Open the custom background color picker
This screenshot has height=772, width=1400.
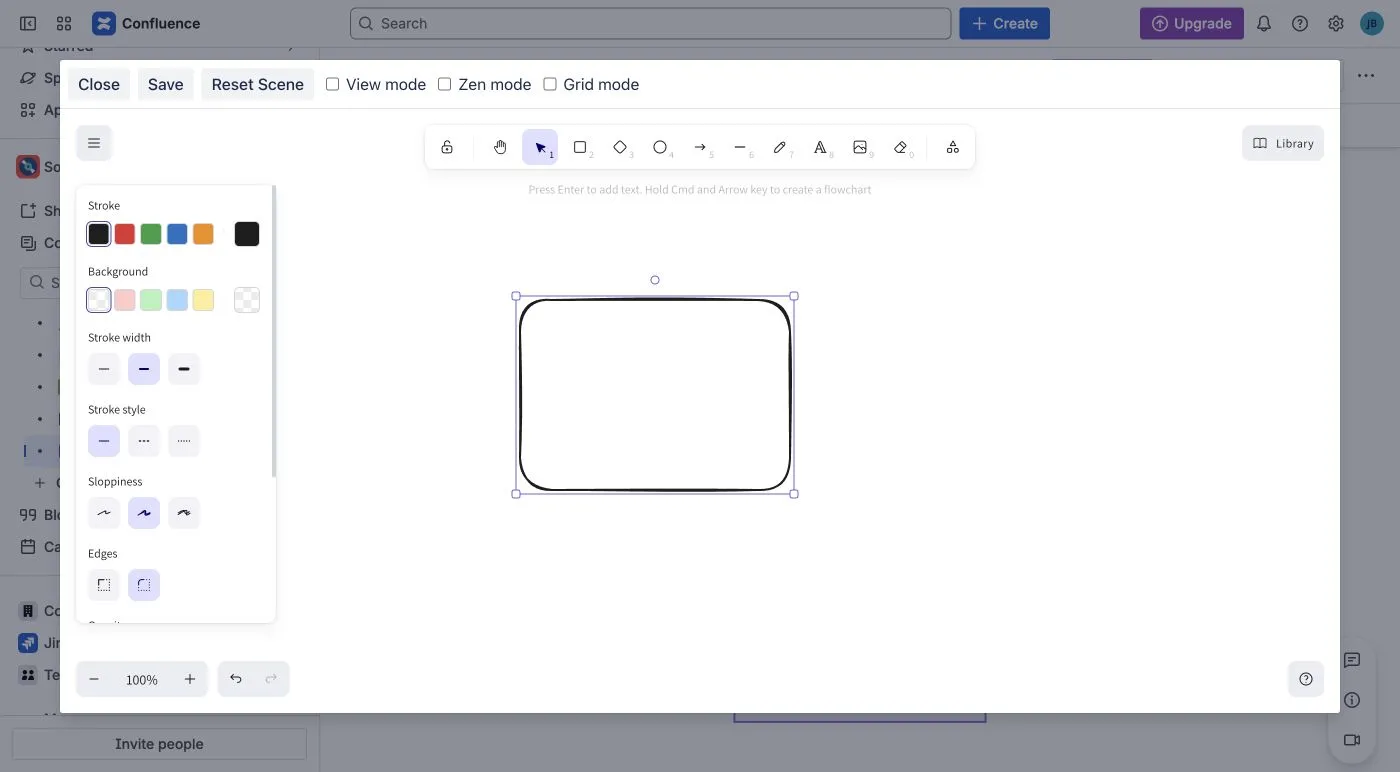(247, 300)
